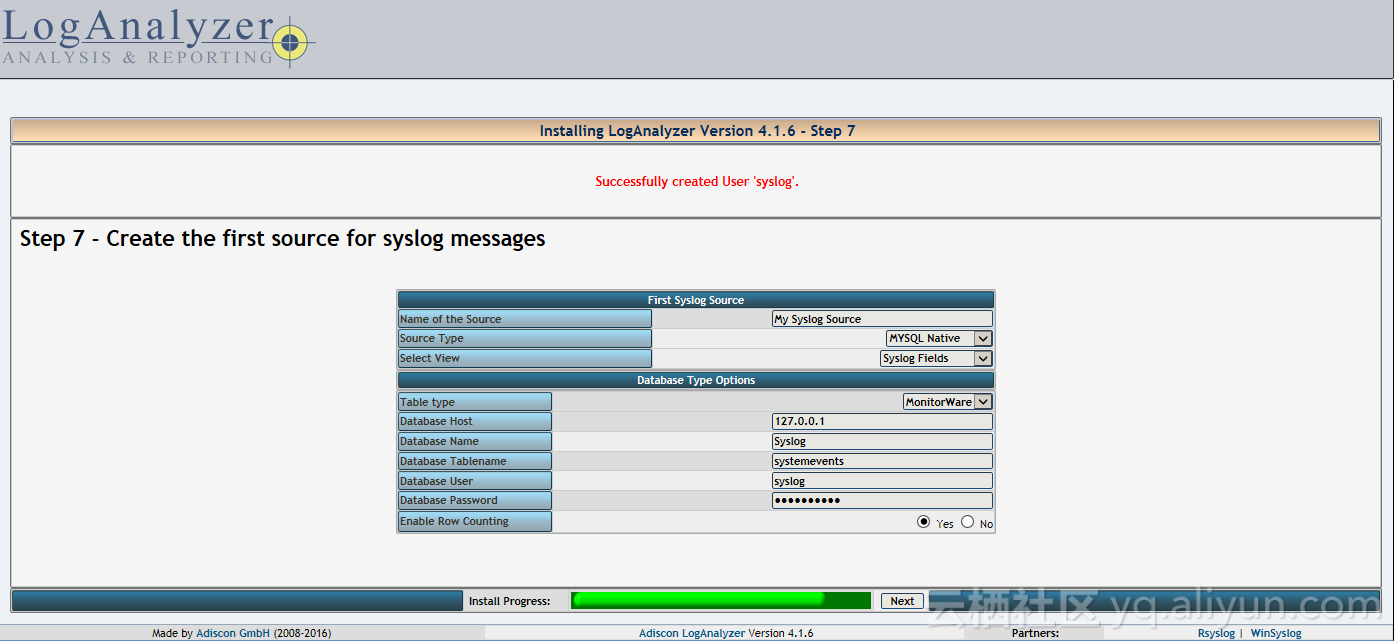
Task: Click the 'Table type' label
Action: (475, 402)
